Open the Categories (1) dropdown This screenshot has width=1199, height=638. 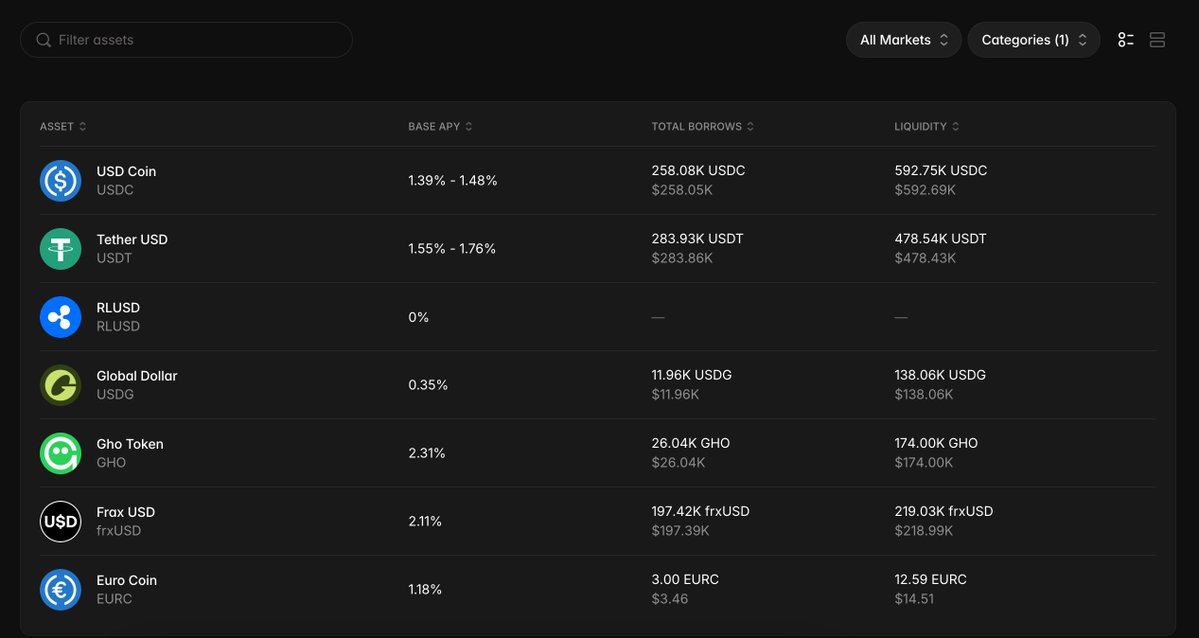[x=1034, y=40]
